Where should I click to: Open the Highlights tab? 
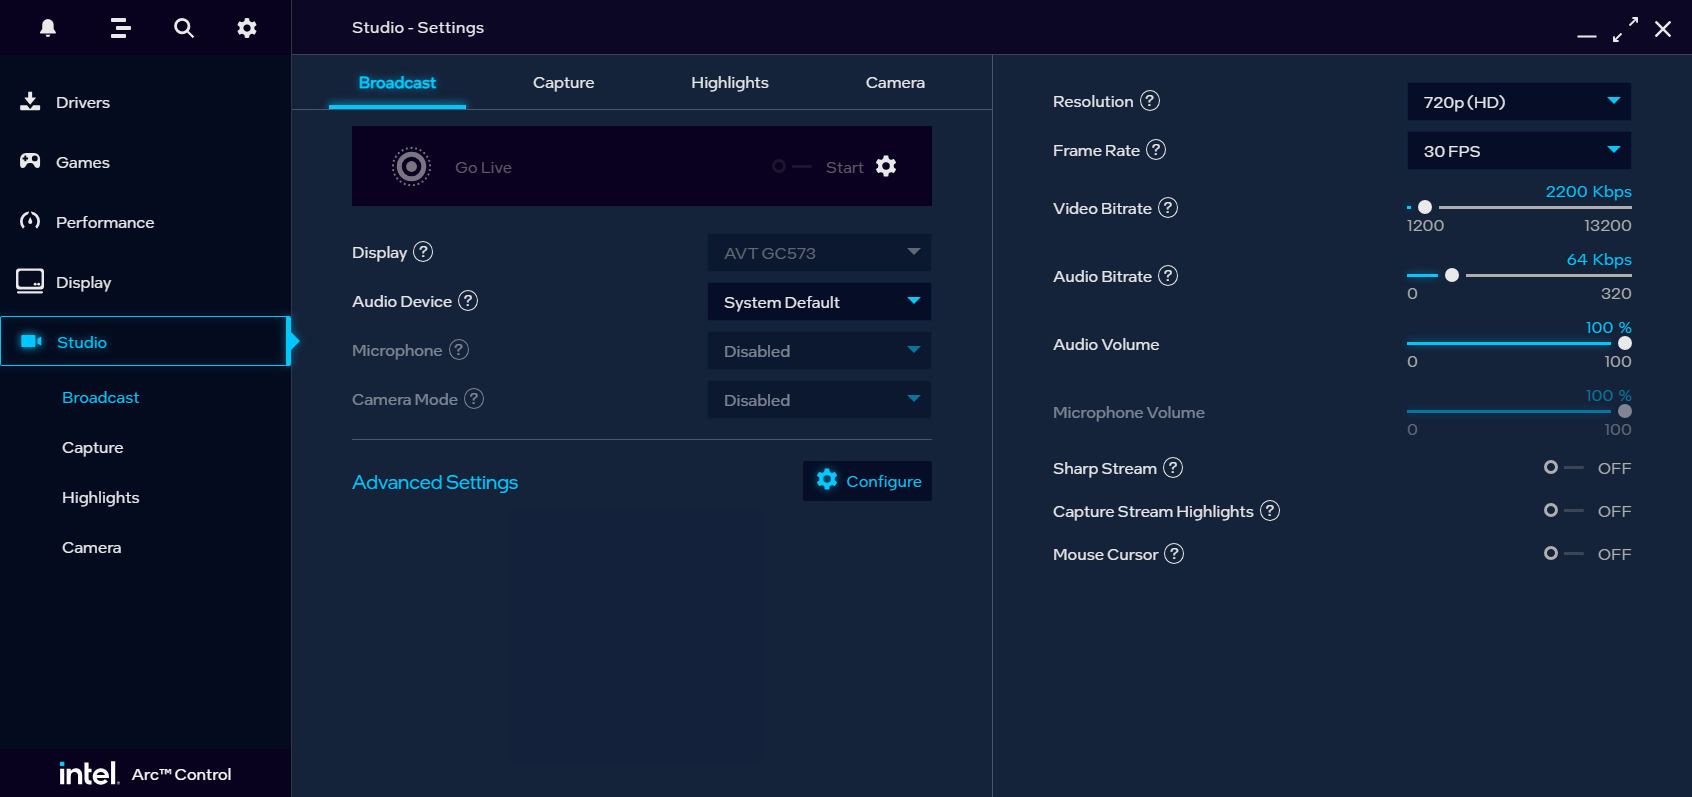(x=729, y=83)
